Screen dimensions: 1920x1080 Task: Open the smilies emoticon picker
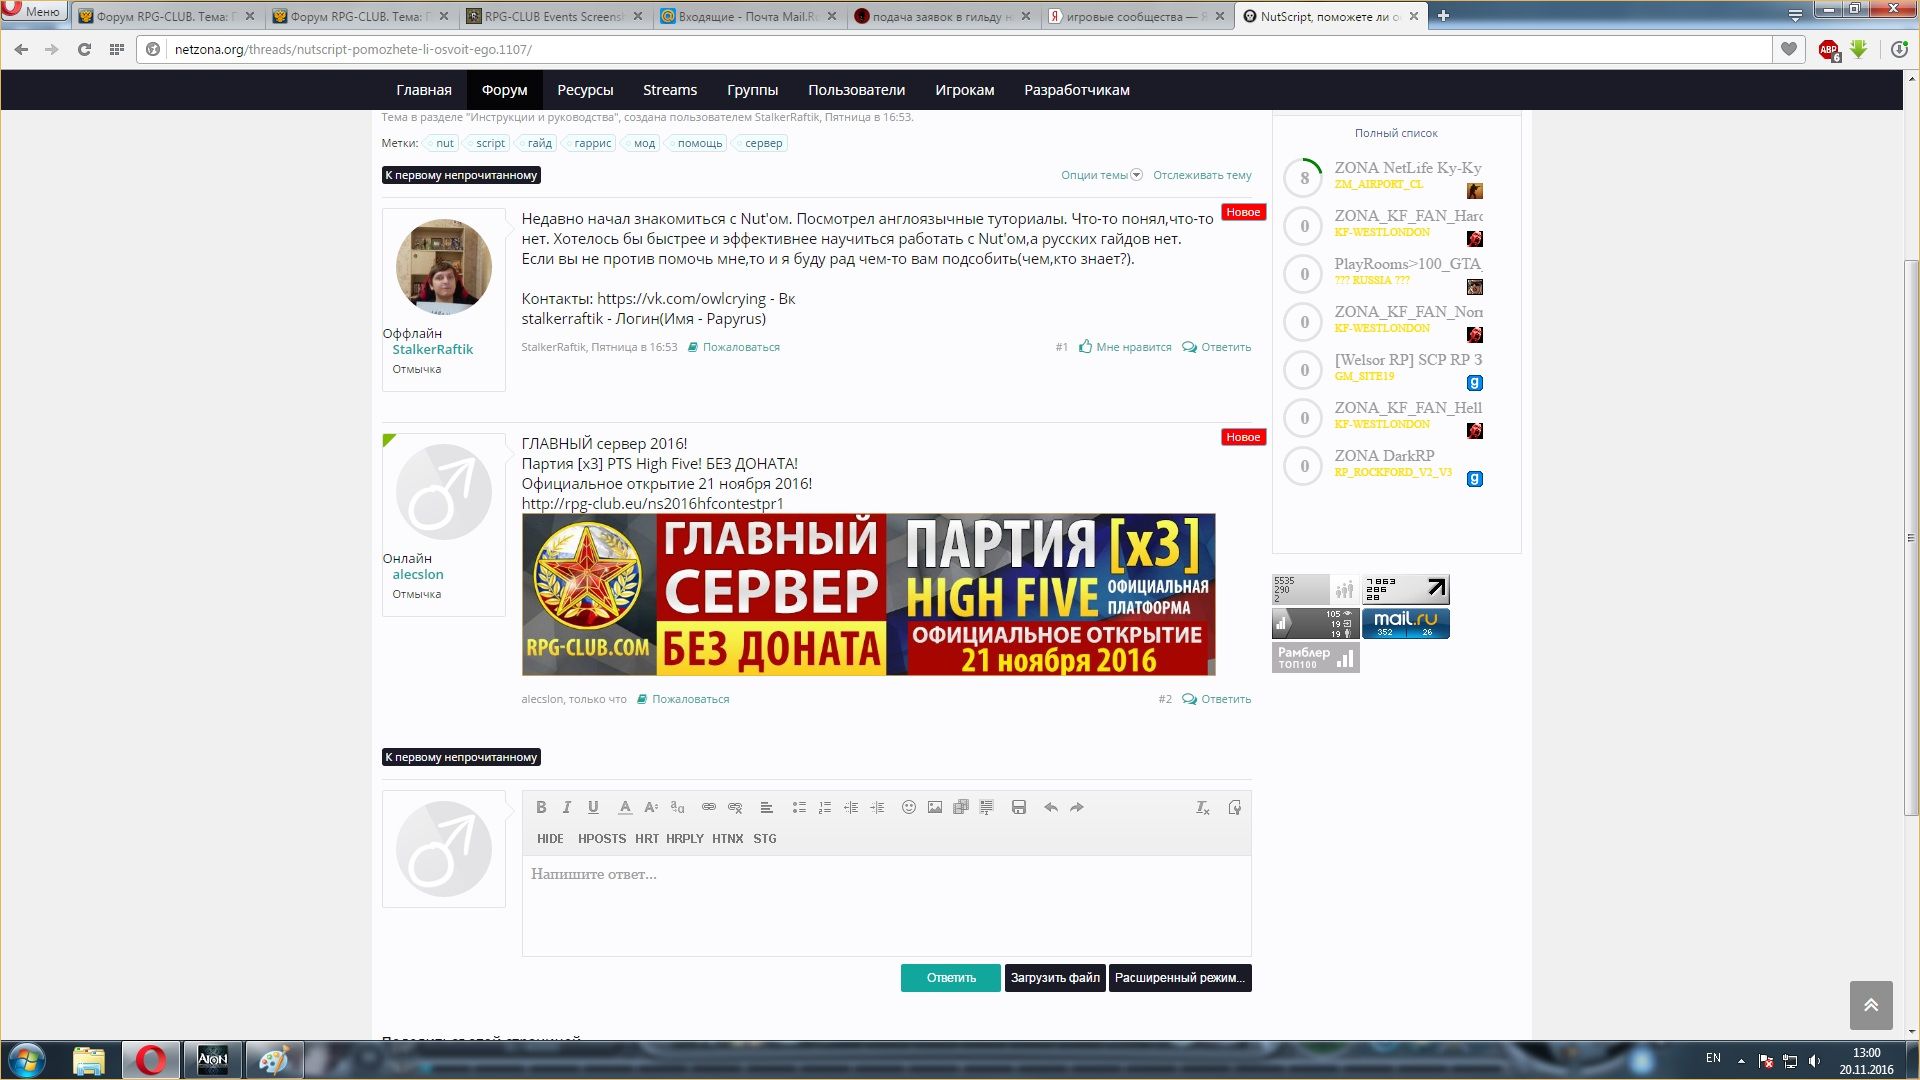coord(908,807)
